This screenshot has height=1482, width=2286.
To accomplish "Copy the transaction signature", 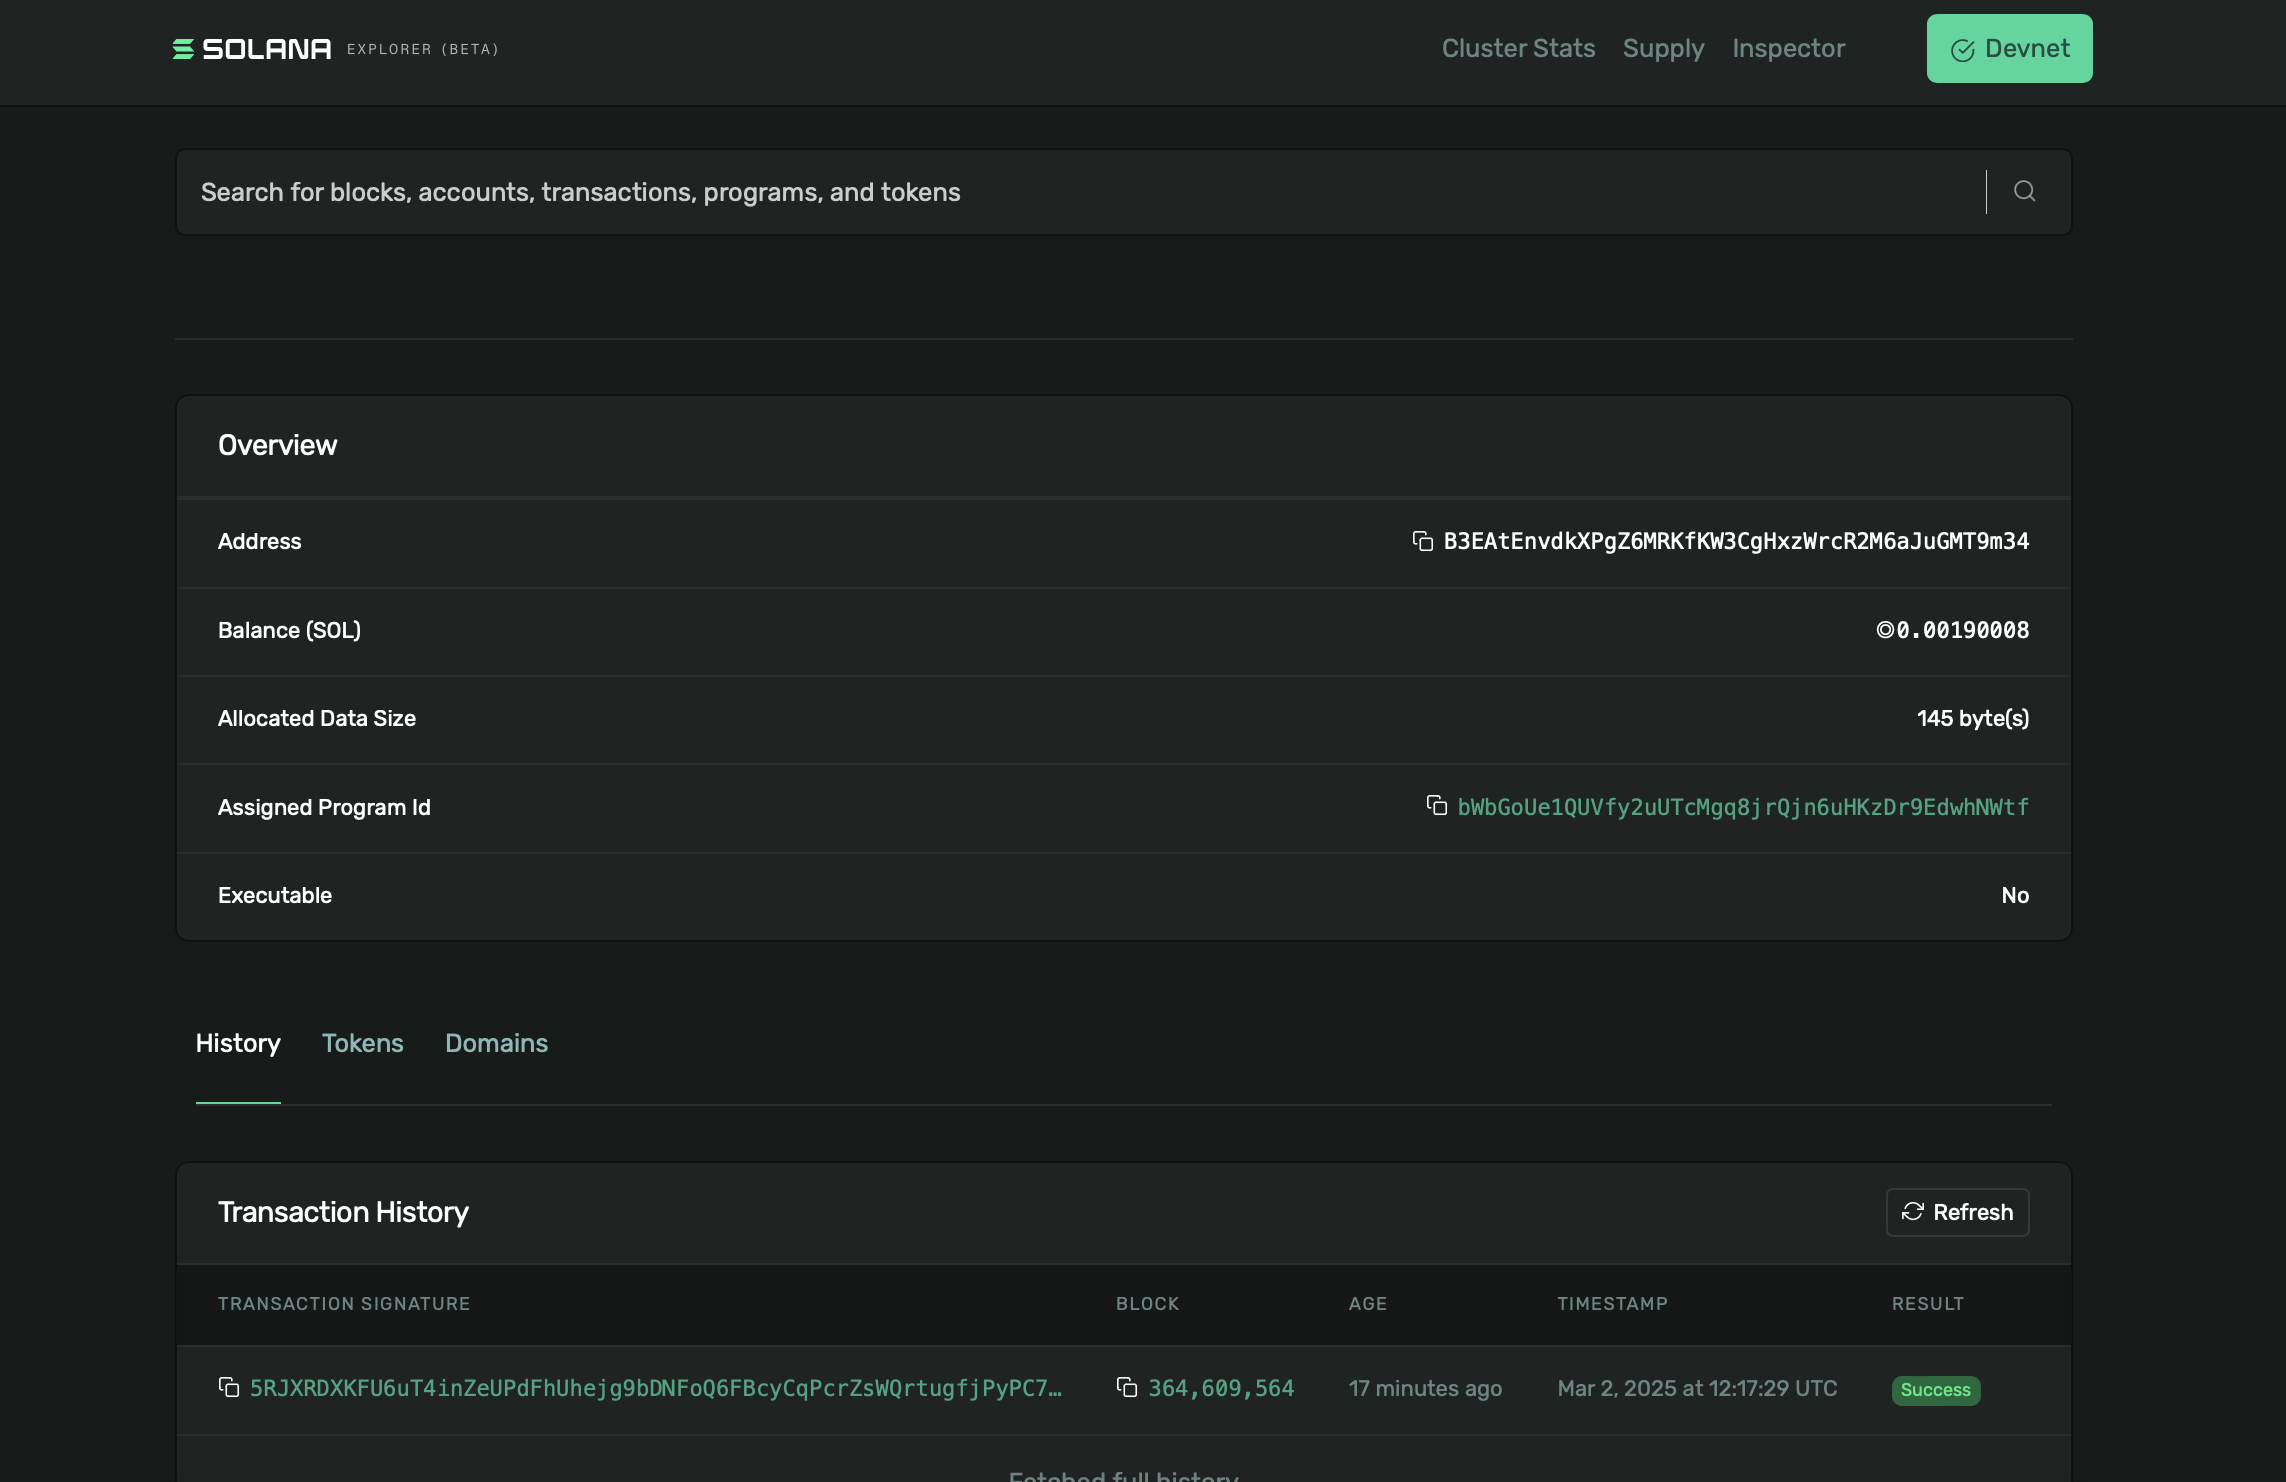I will pos(229,1388).
